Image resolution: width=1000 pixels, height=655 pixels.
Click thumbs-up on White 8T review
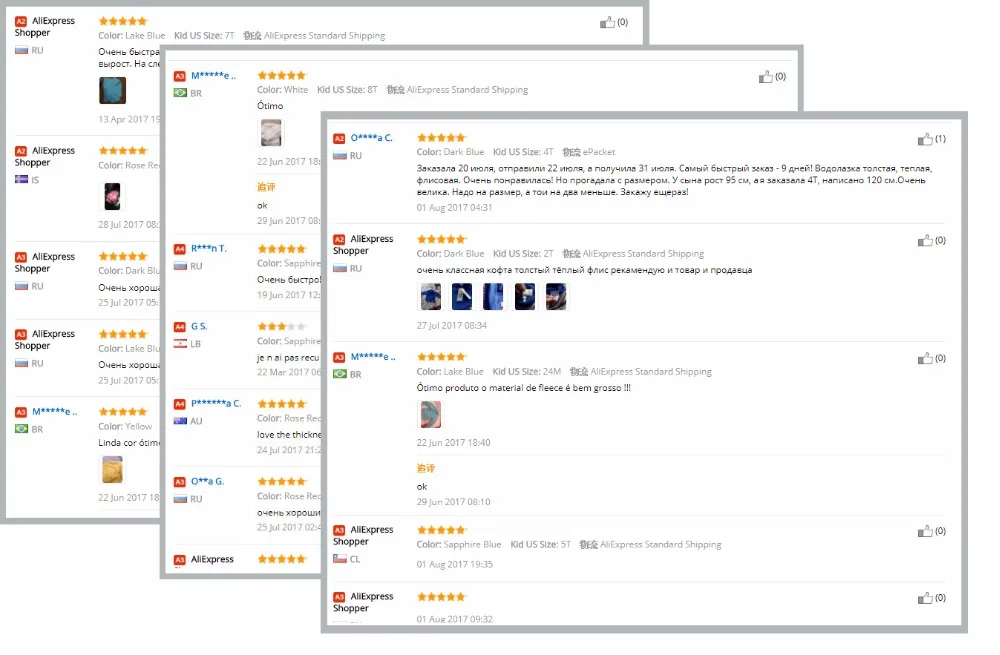pos(765,77)
